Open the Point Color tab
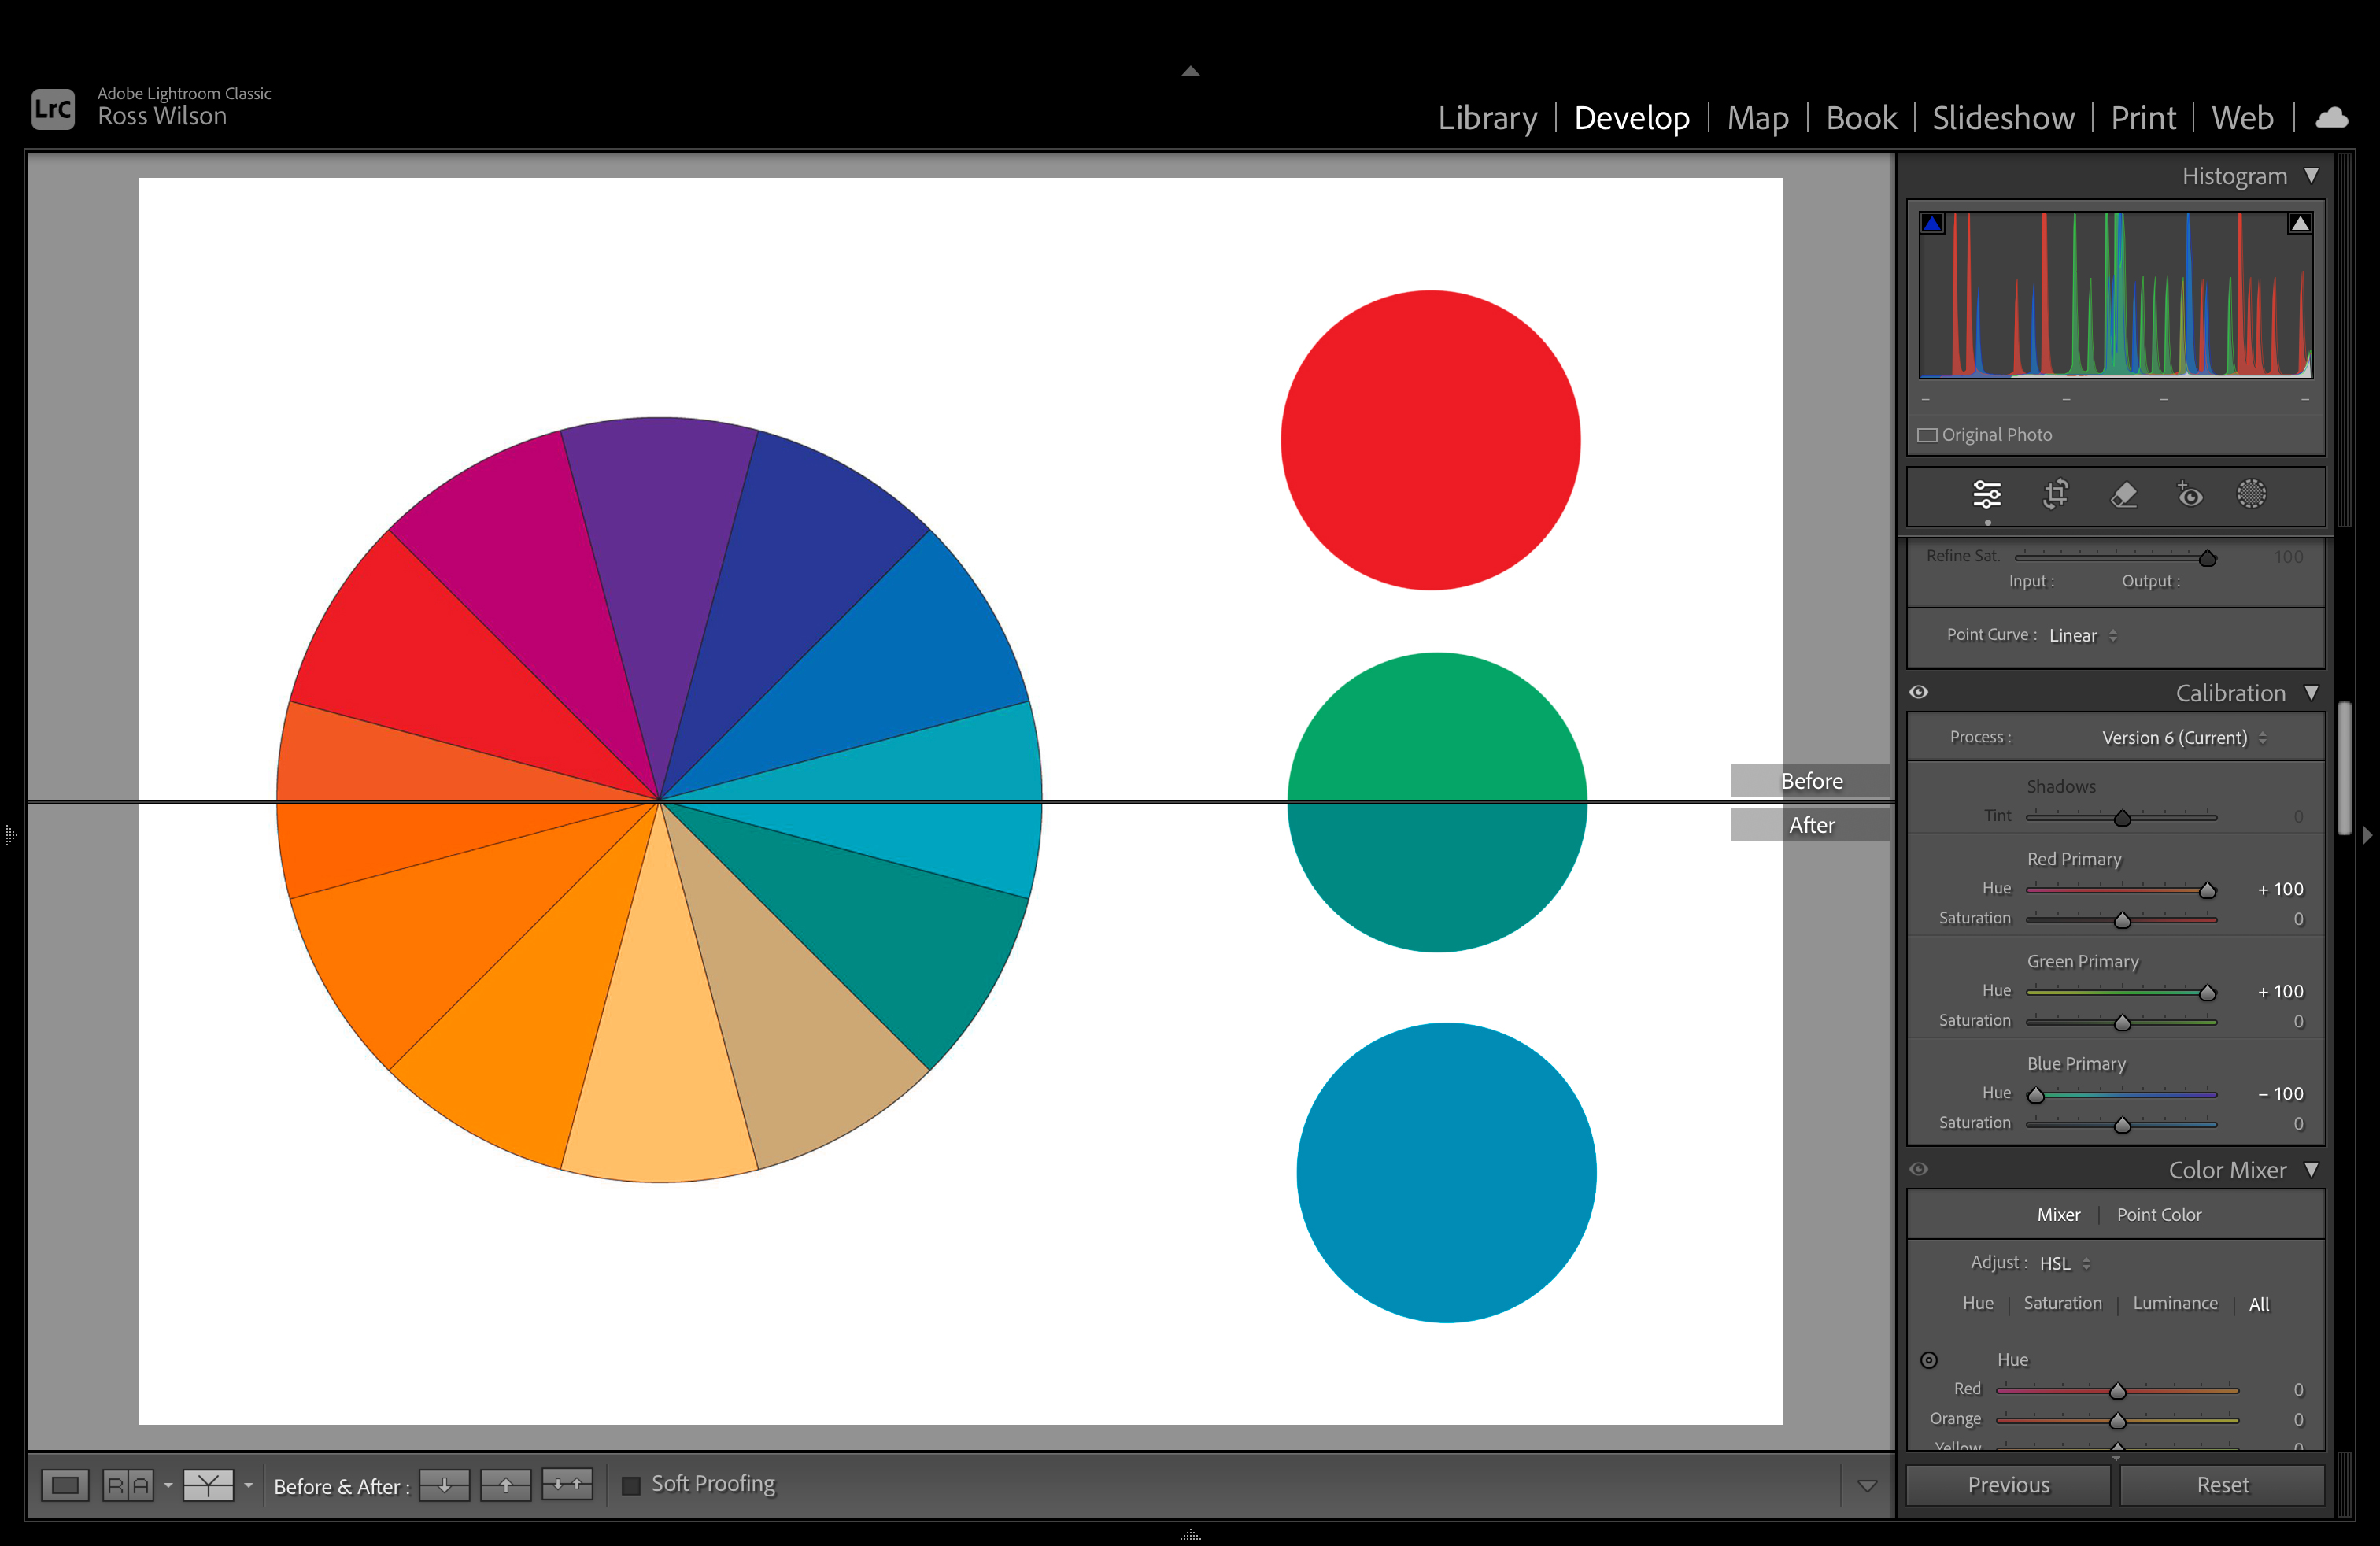2380x1546 pixels. coord(2158,1215)
